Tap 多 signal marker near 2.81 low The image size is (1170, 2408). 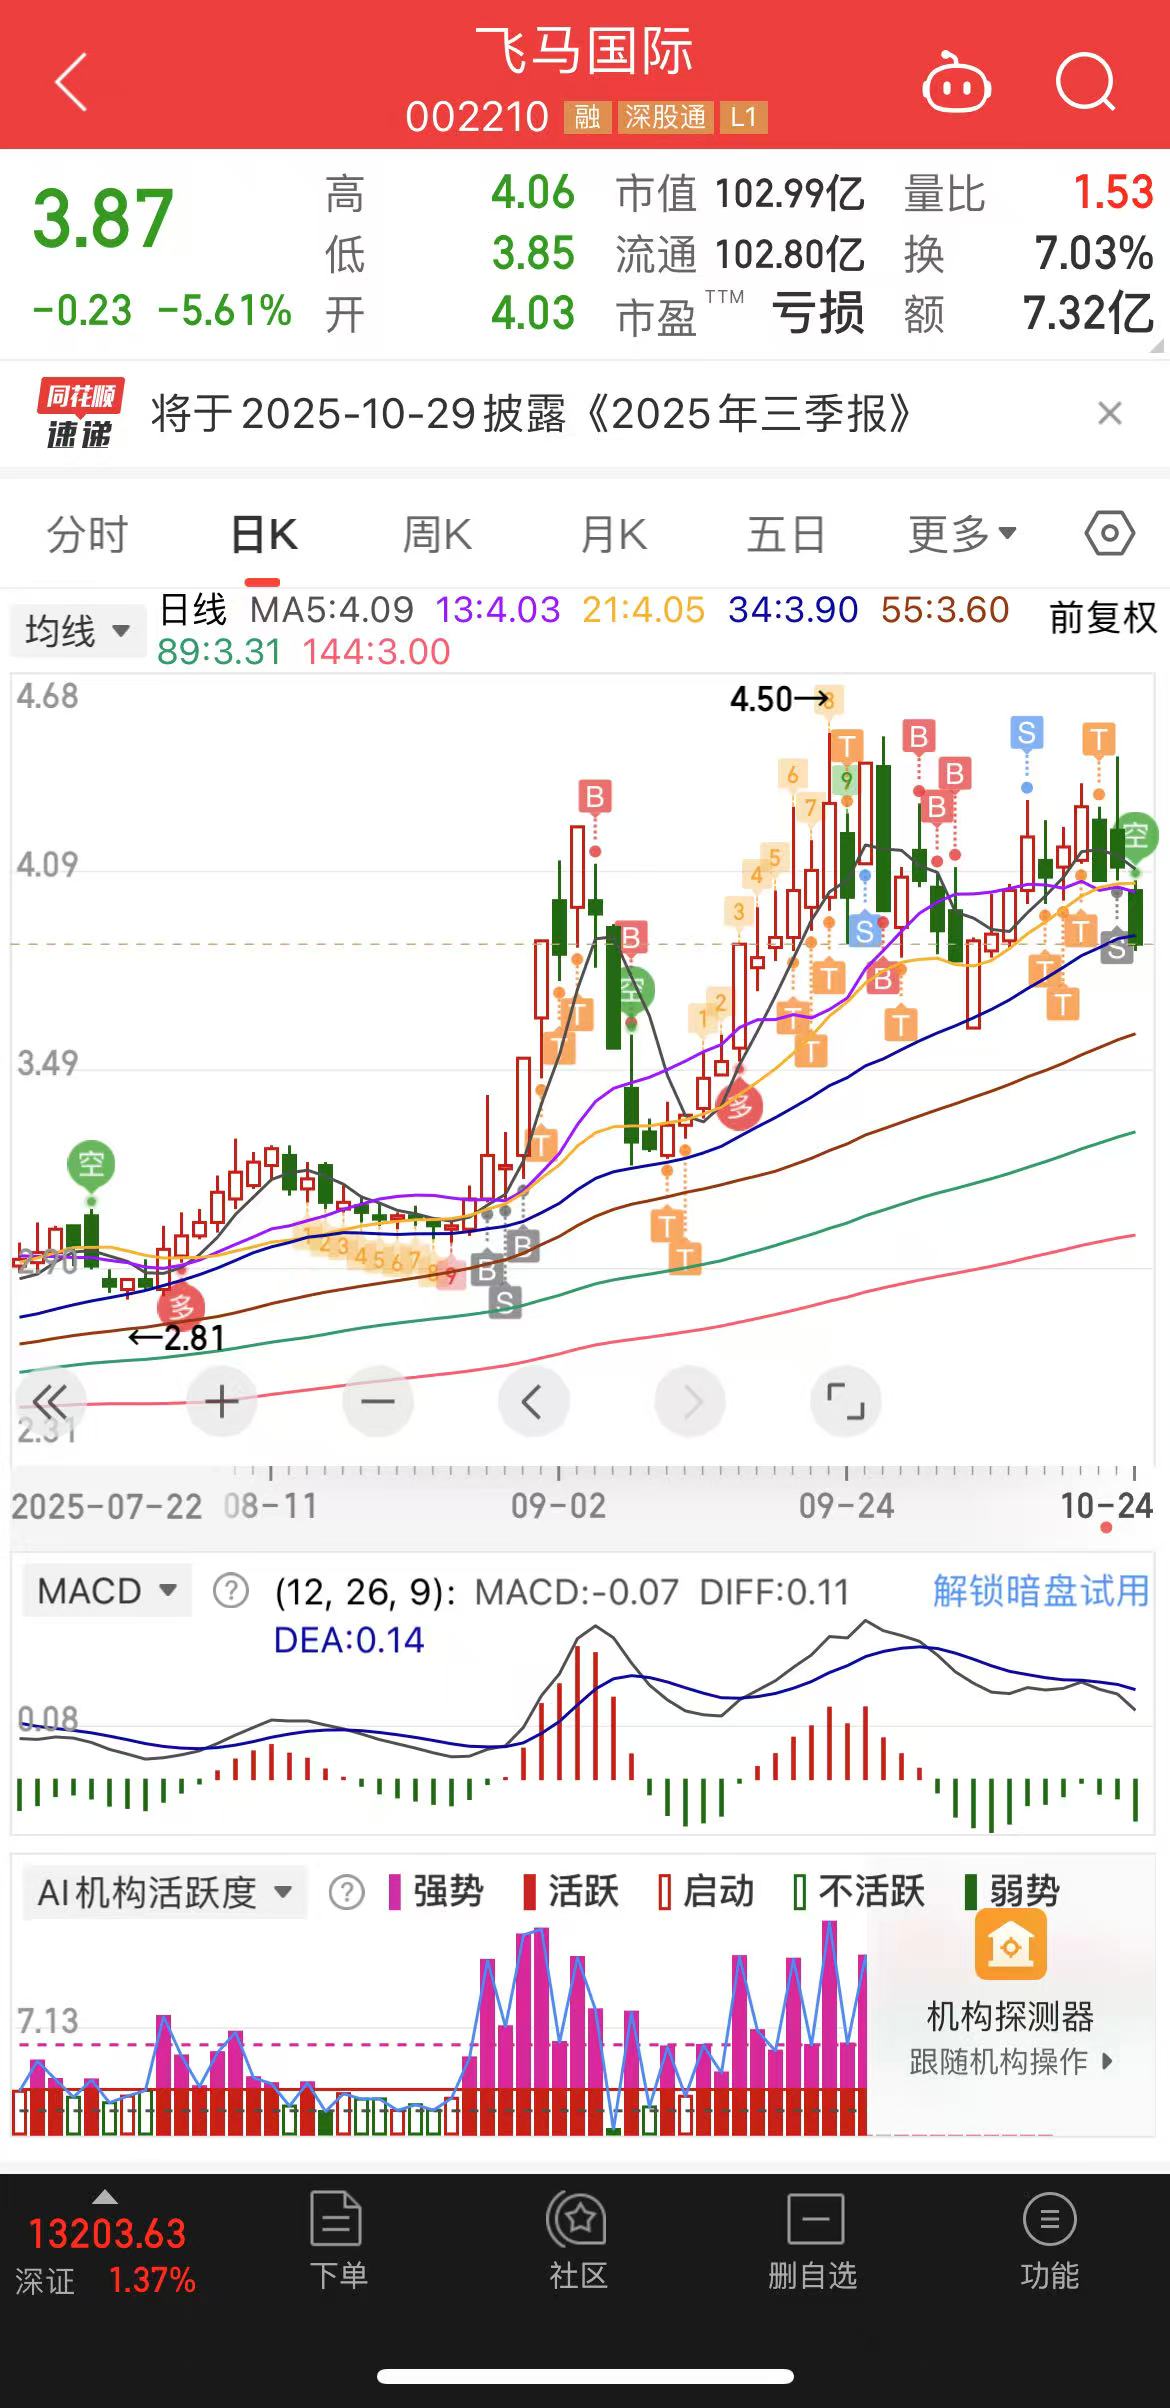click(x=181, y=1306)
